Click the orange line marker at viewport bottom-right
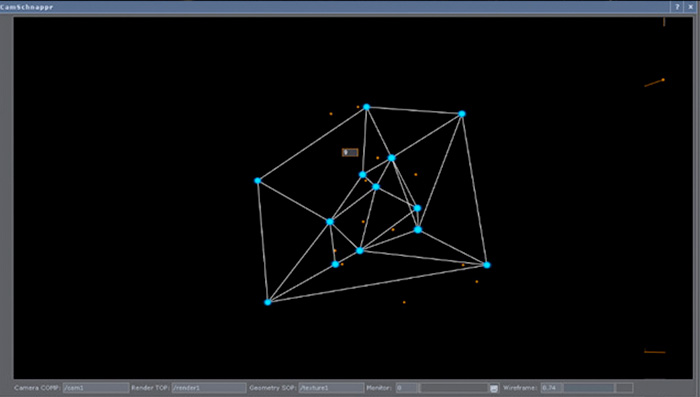The width and height of the screenshot is (700, 397). [654, 352]
